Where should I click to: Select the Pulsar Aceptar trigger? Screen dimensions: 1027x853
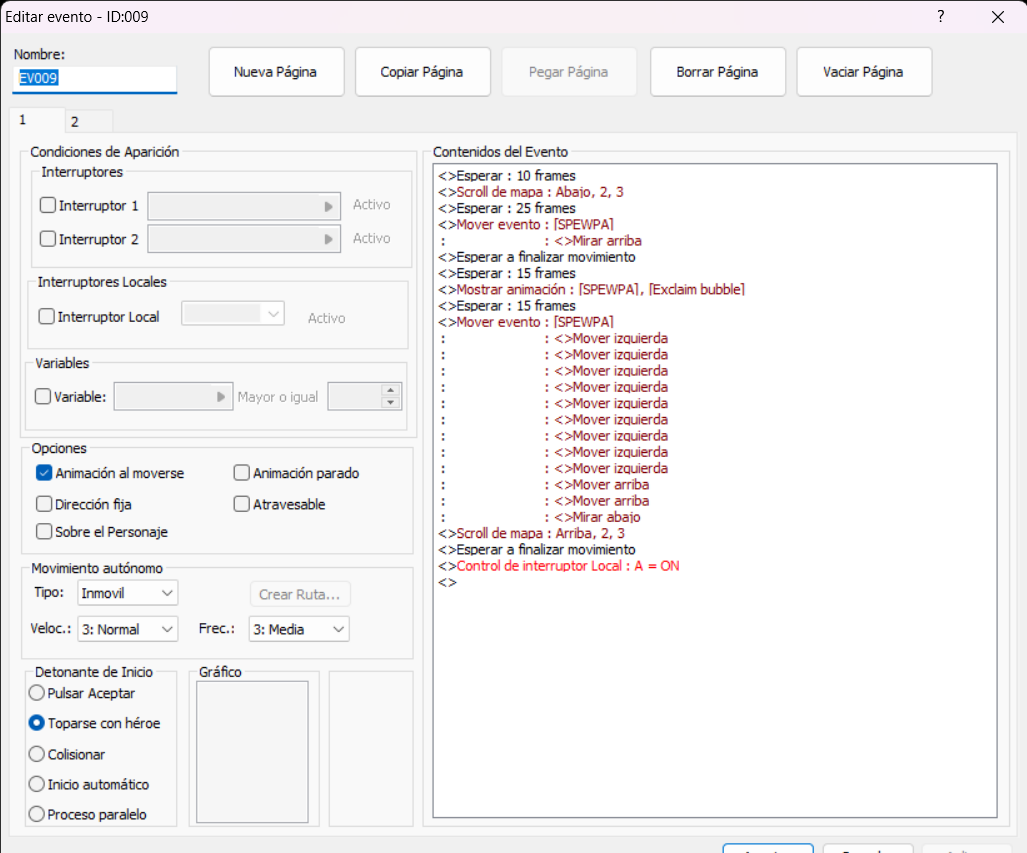point(36,692)
